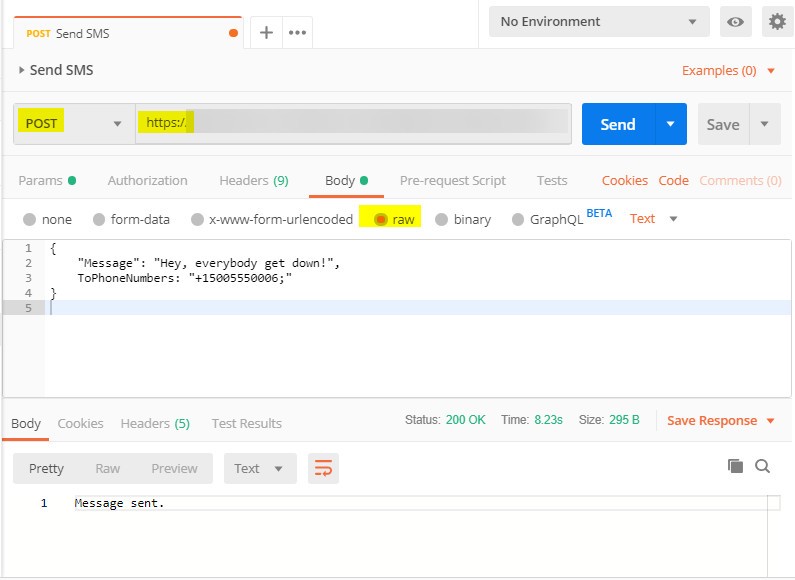This screenshot has height=580, width=795.
Task: Click editor line with ToPhoneNumbers
Action: tap(185, 278)
